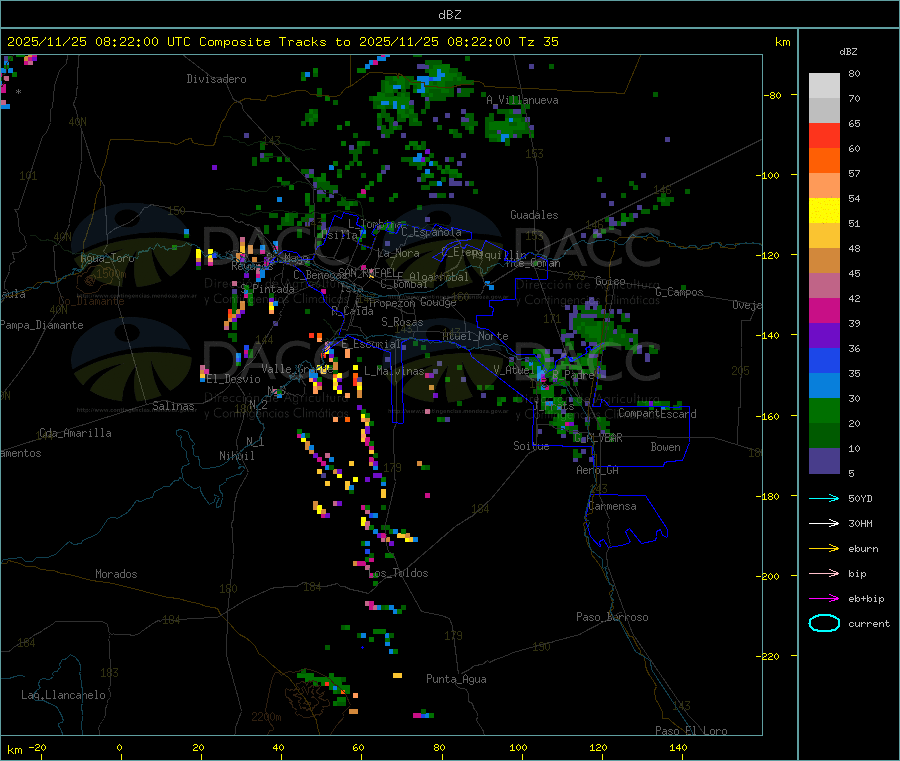Click the Agua_Toro map label
This screenshot has height=761, width=900.
107,258
